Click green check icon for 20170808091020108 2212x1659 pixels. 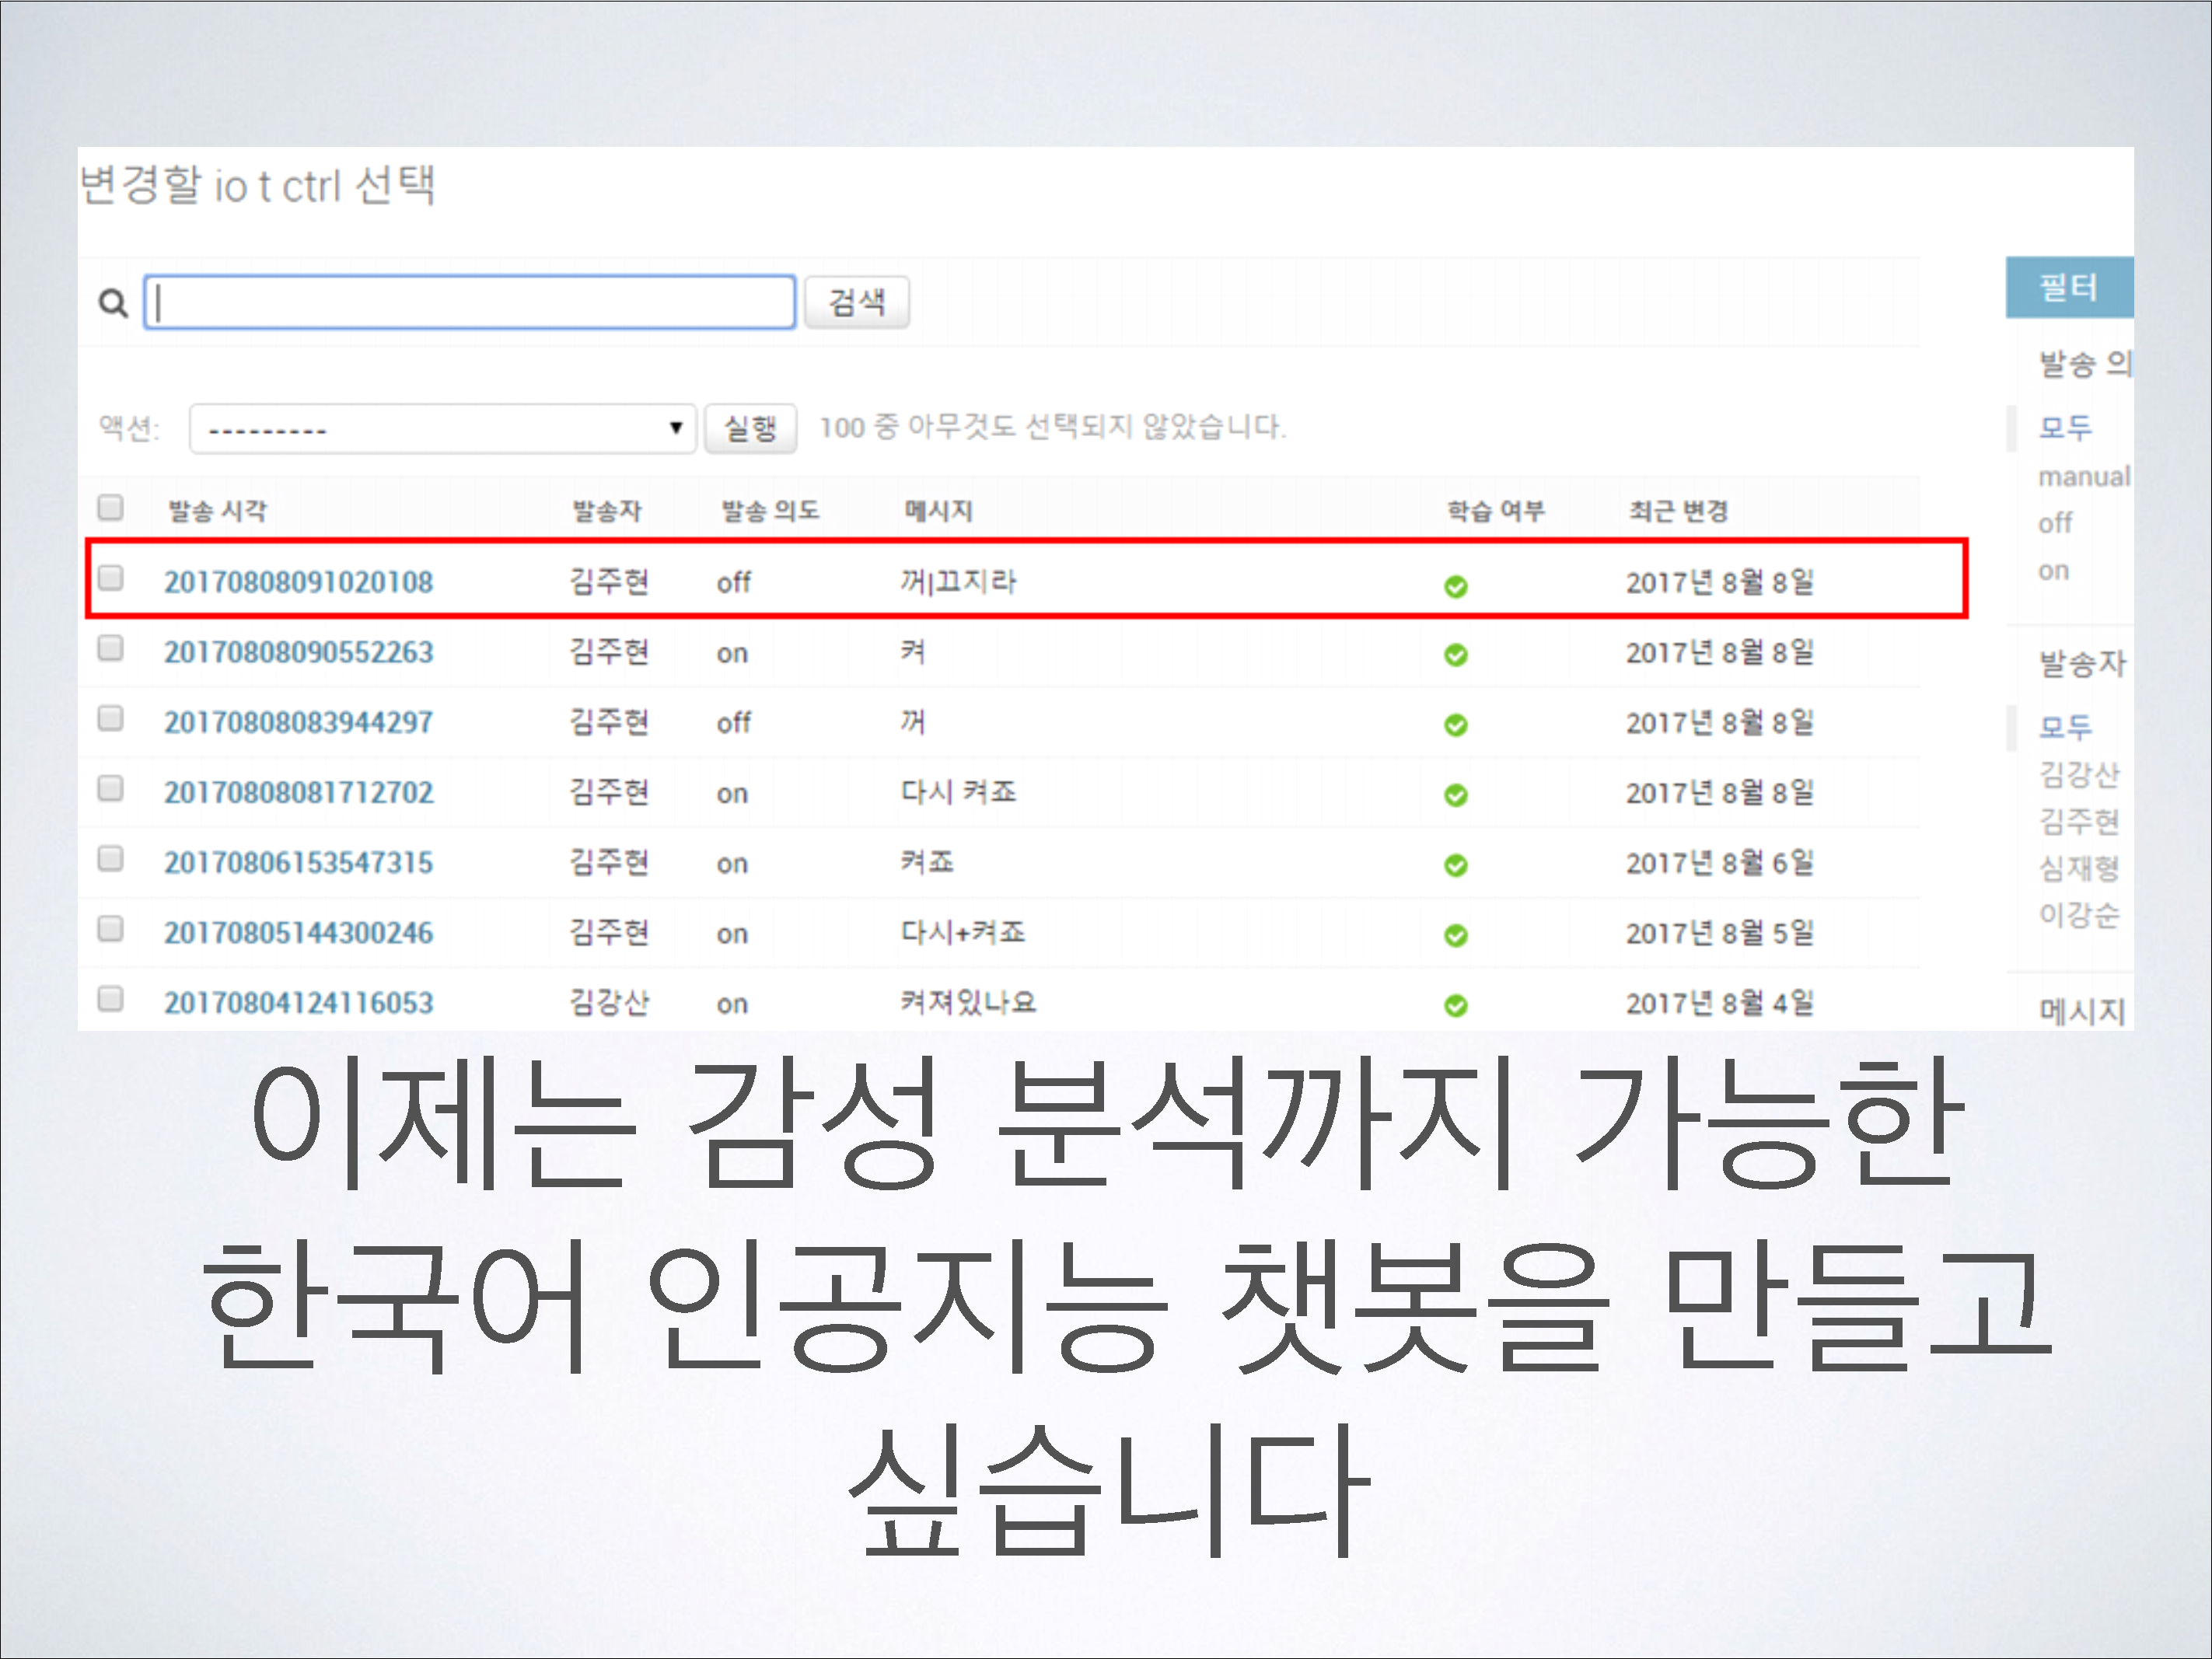pyautogui.click(x=1455, y=586)
